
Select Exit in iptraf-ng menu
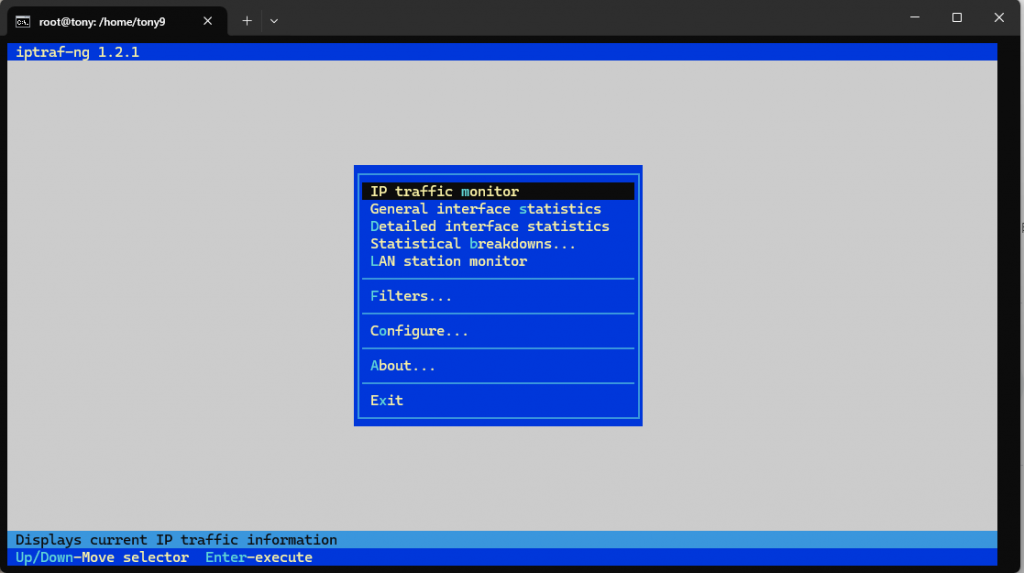498,401
